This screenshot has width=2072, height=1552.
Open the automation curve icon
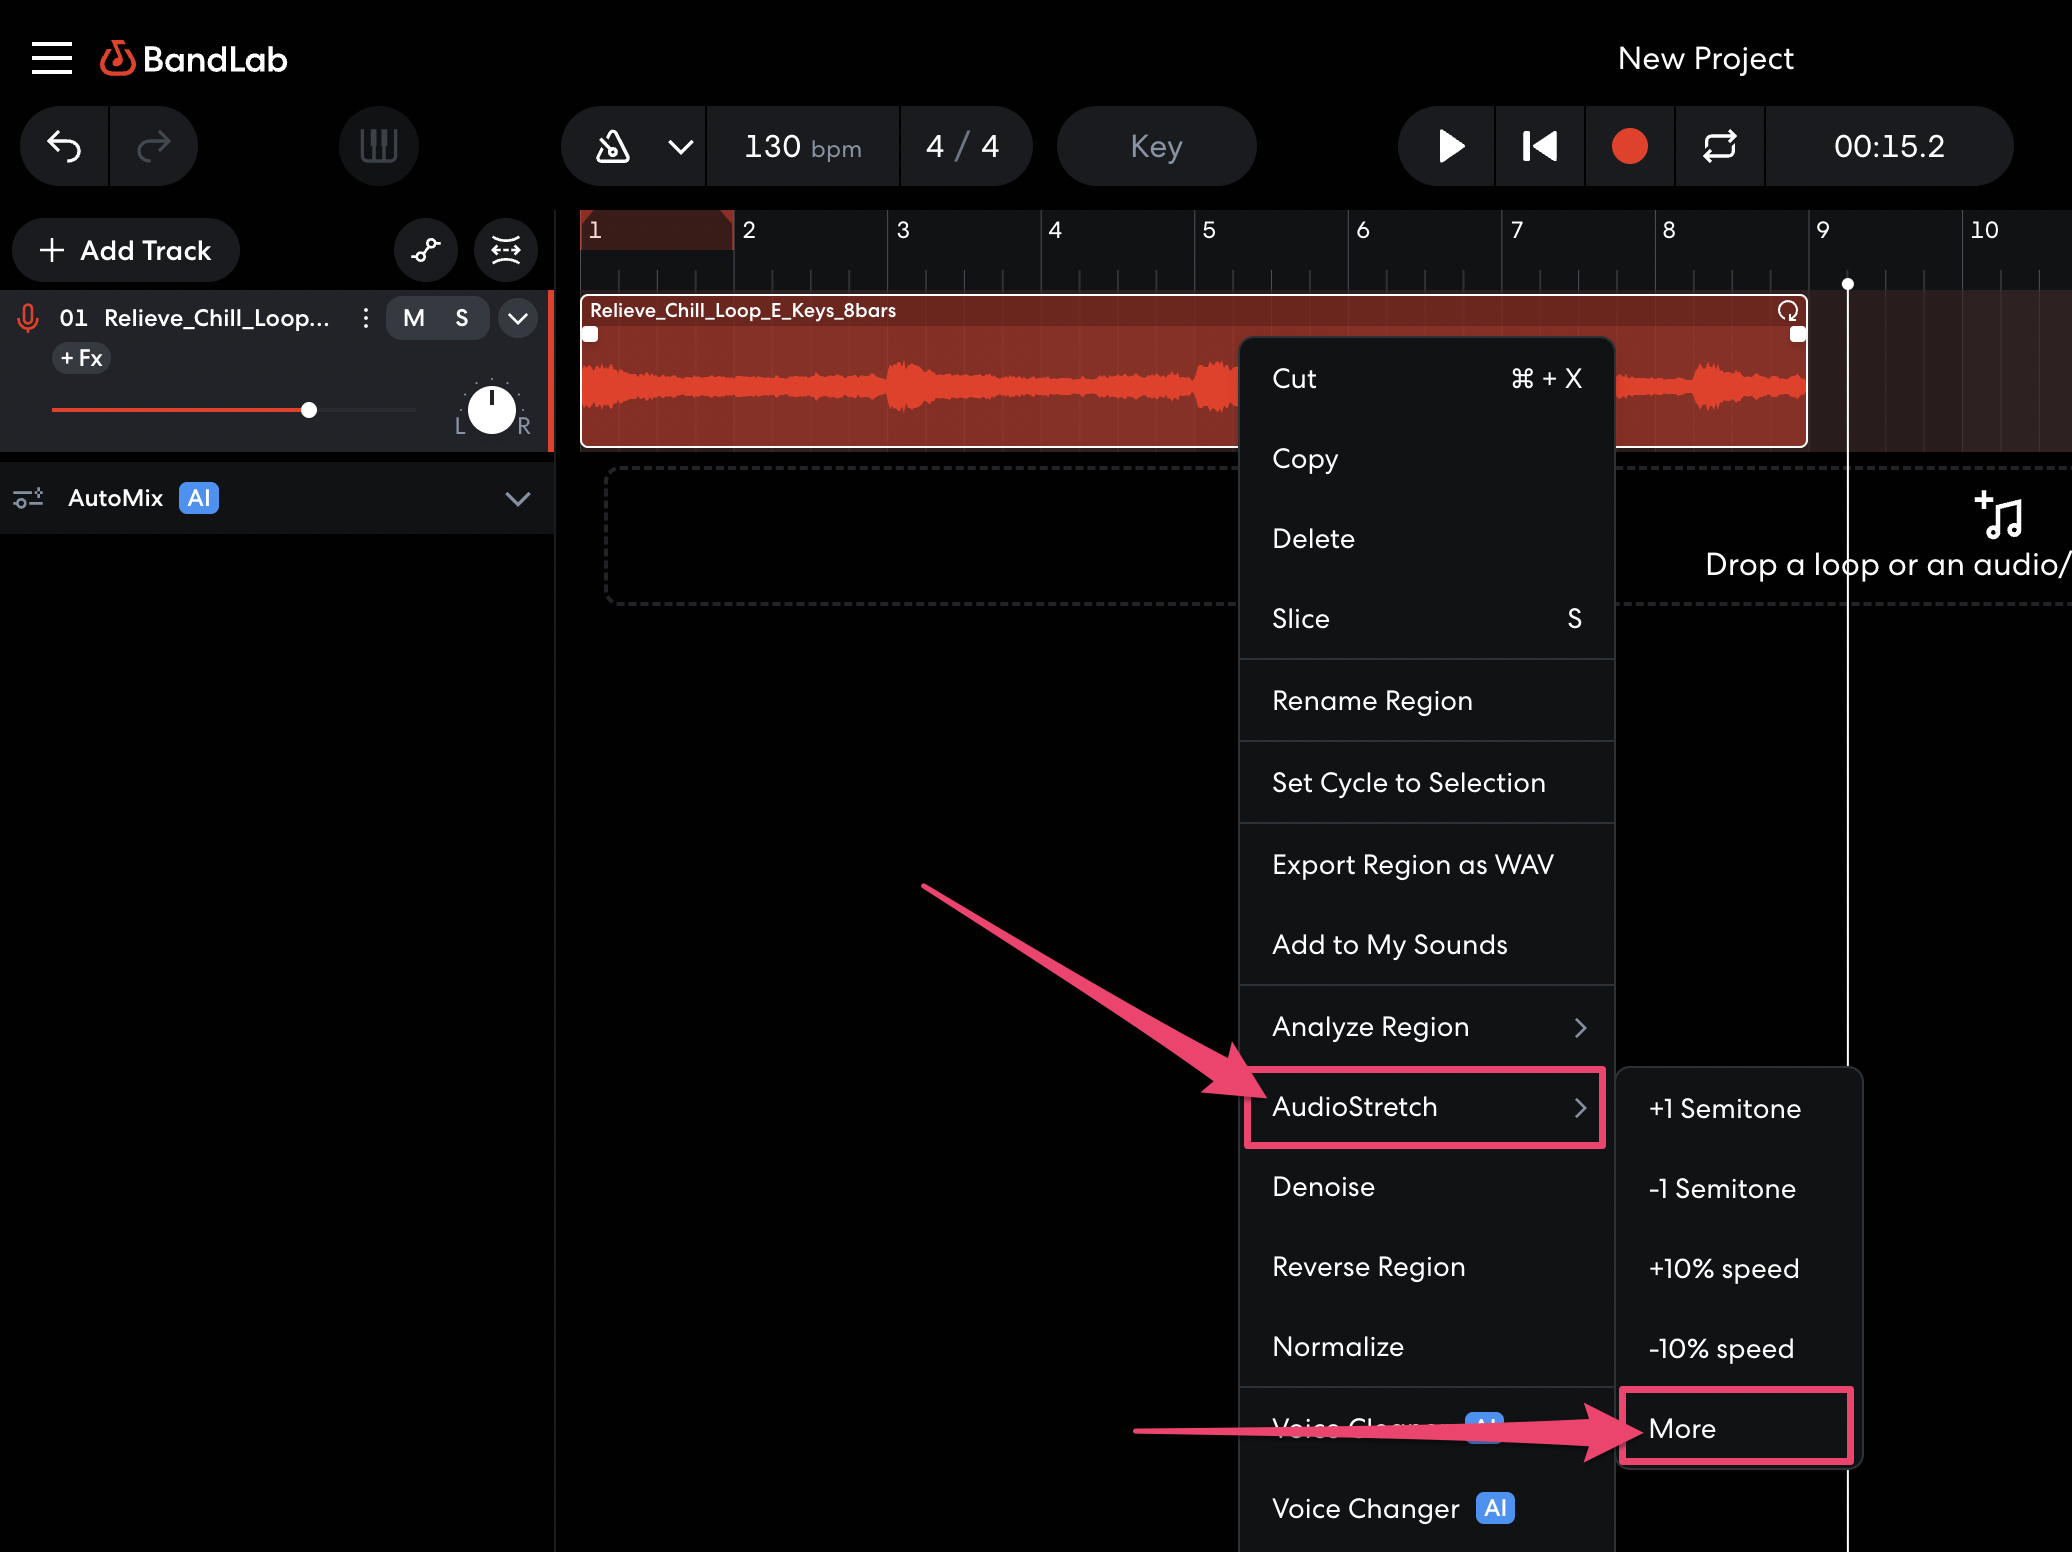coord(426,250)
